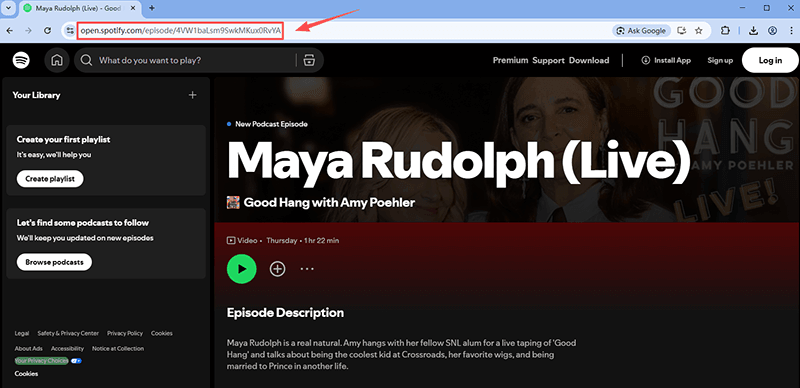Open the Download link

(x=589, y=60)
